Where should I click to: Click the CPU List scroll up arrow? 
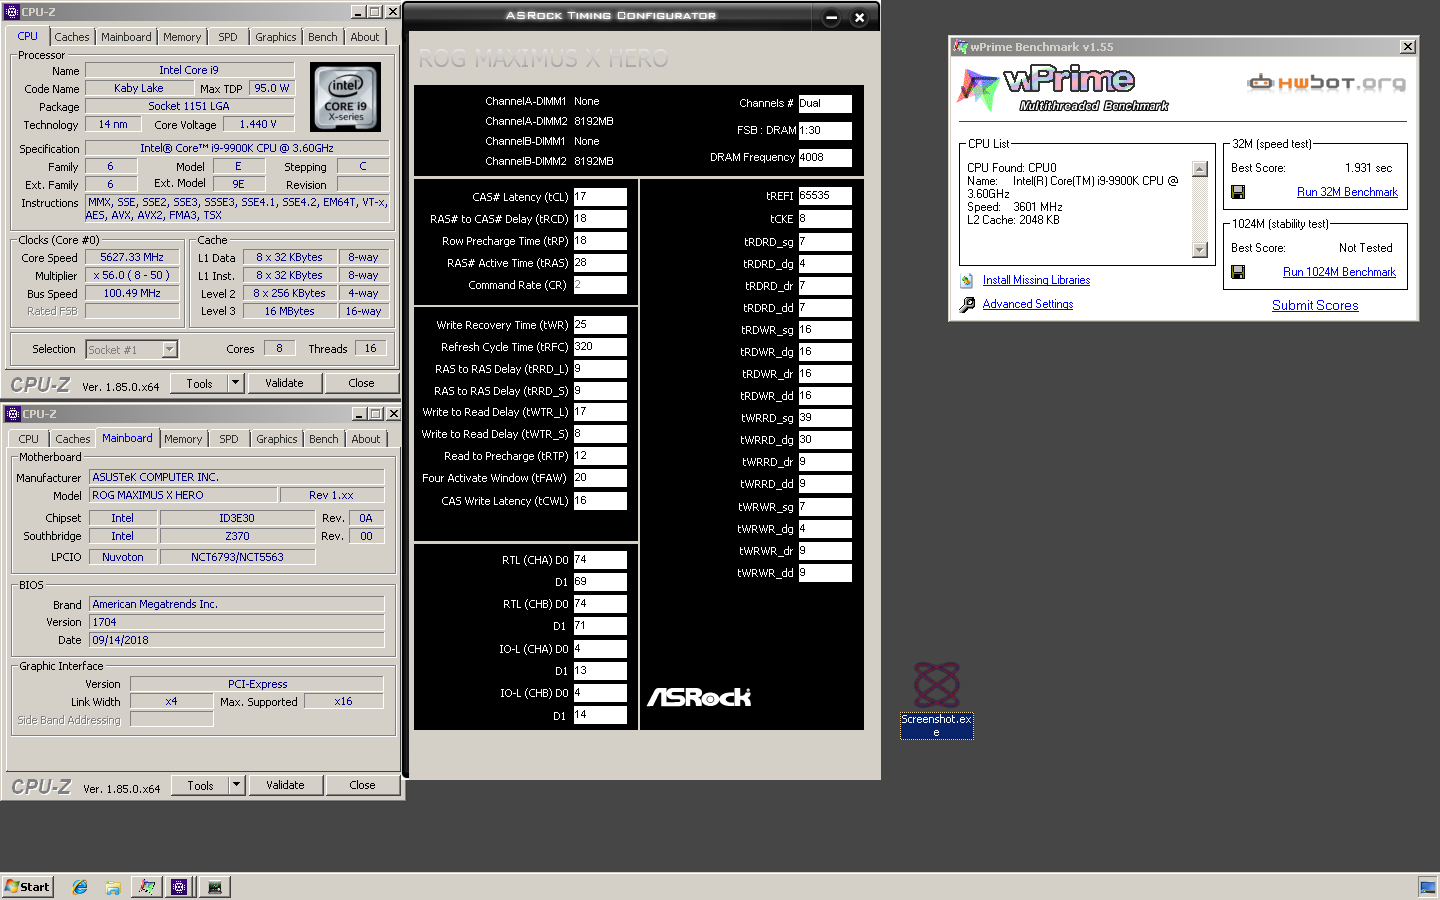click(x=1200, y=169)
